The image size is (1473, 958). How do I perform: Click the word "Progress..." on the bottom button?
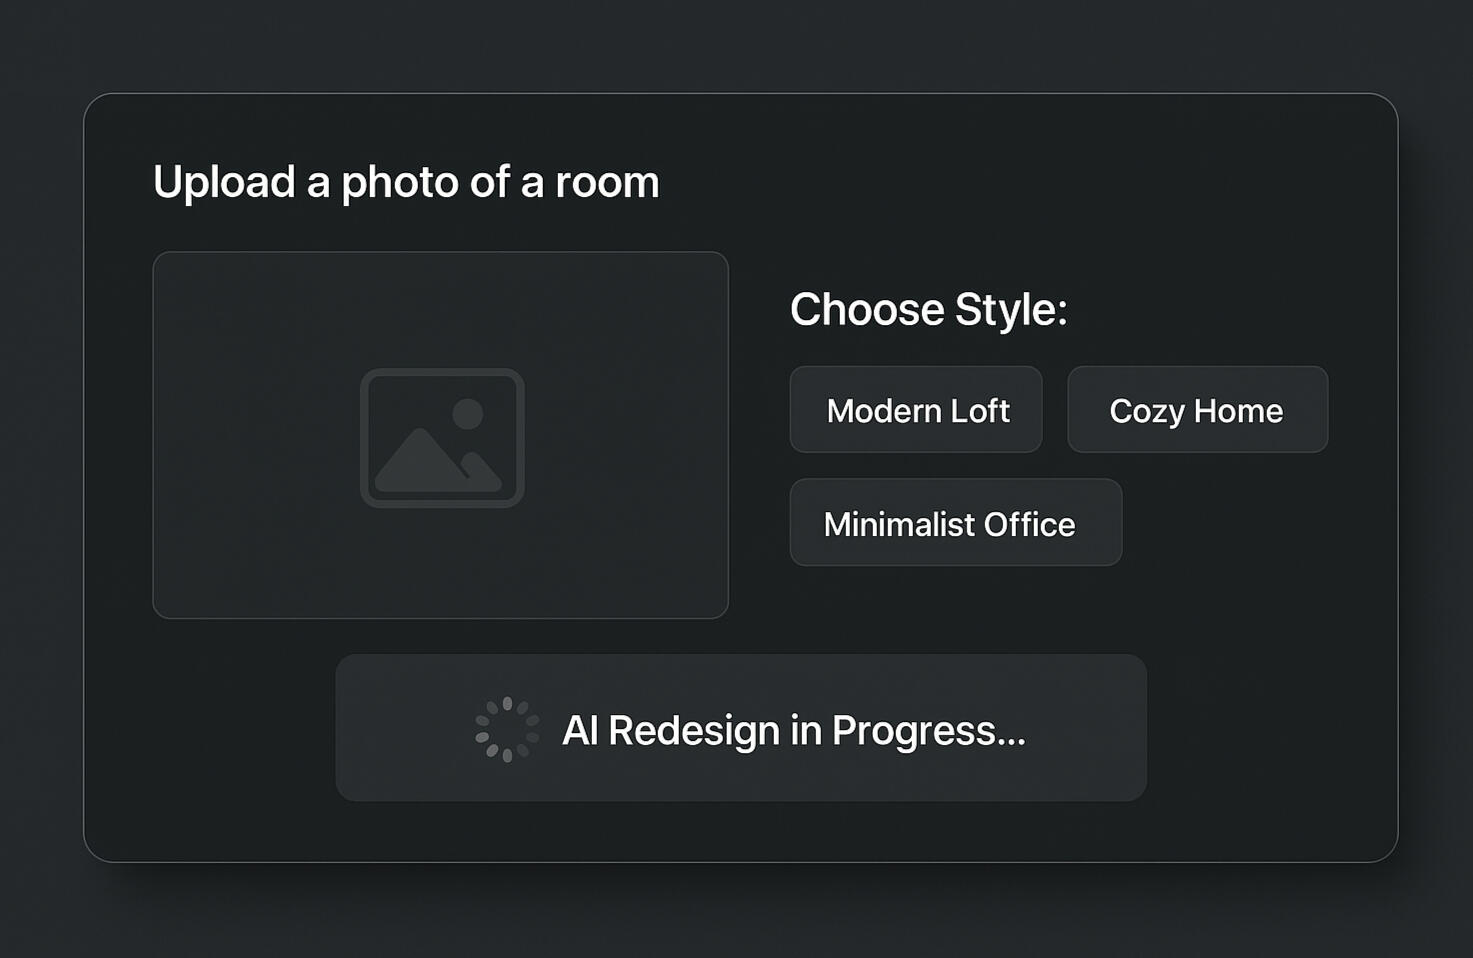928,731
